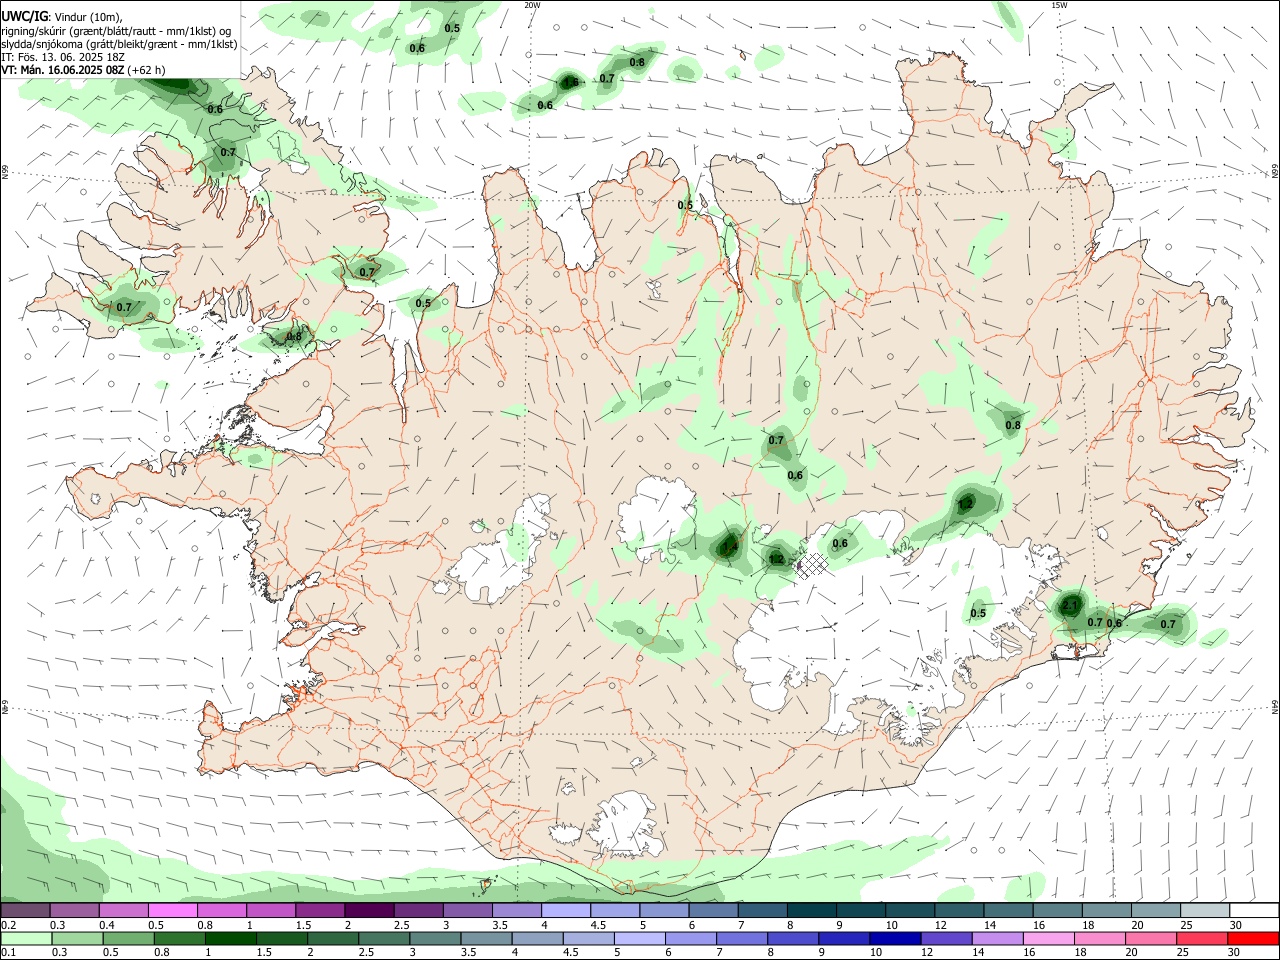Click the '30' label under the bottom legend row
Viewport: 1280px width, 960px height.
coord(1233,953)
